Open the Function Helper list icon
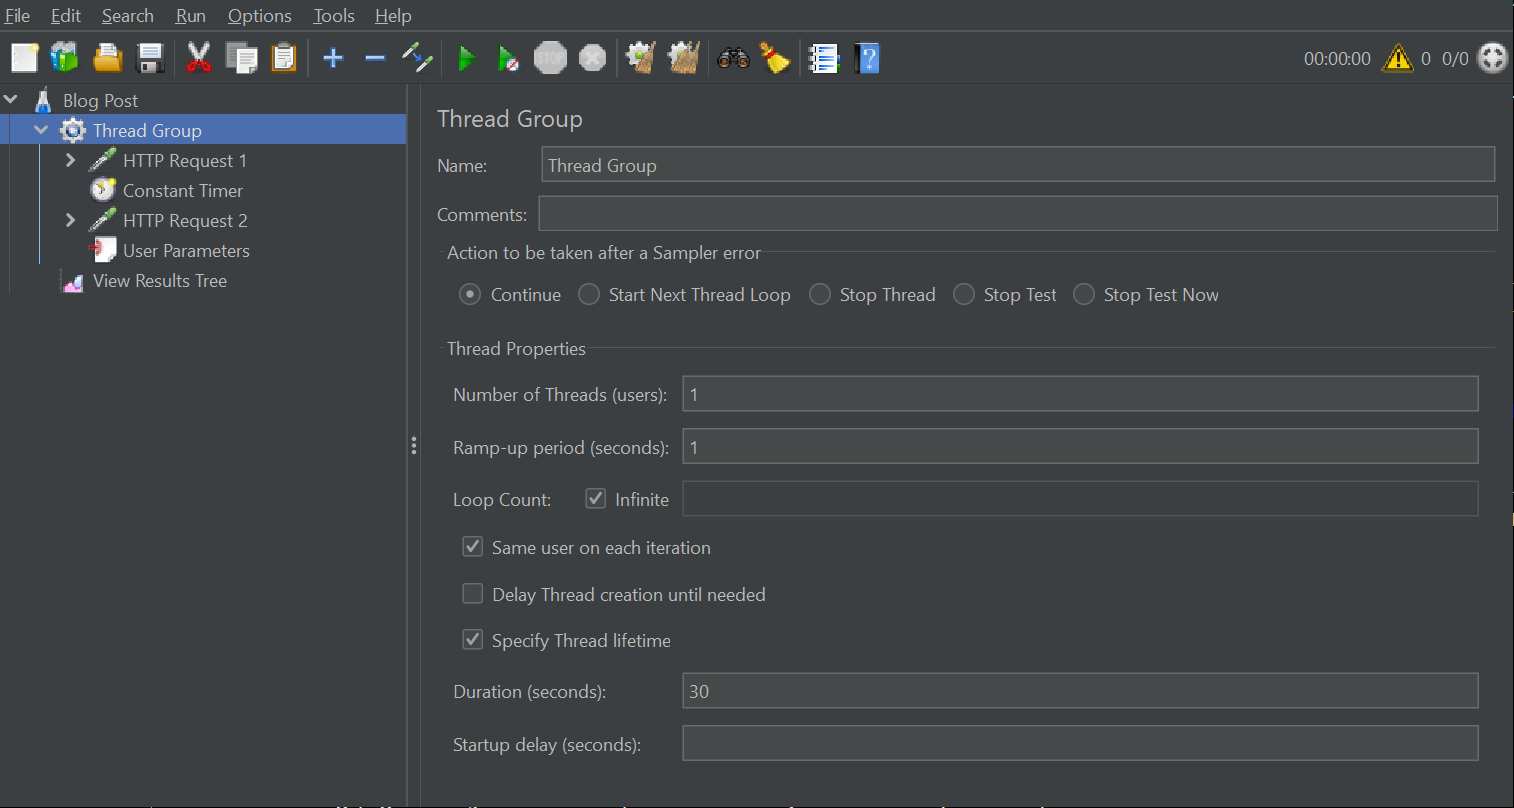The height and width of the screenshot is (808, 1514). [x=823, y=59]
